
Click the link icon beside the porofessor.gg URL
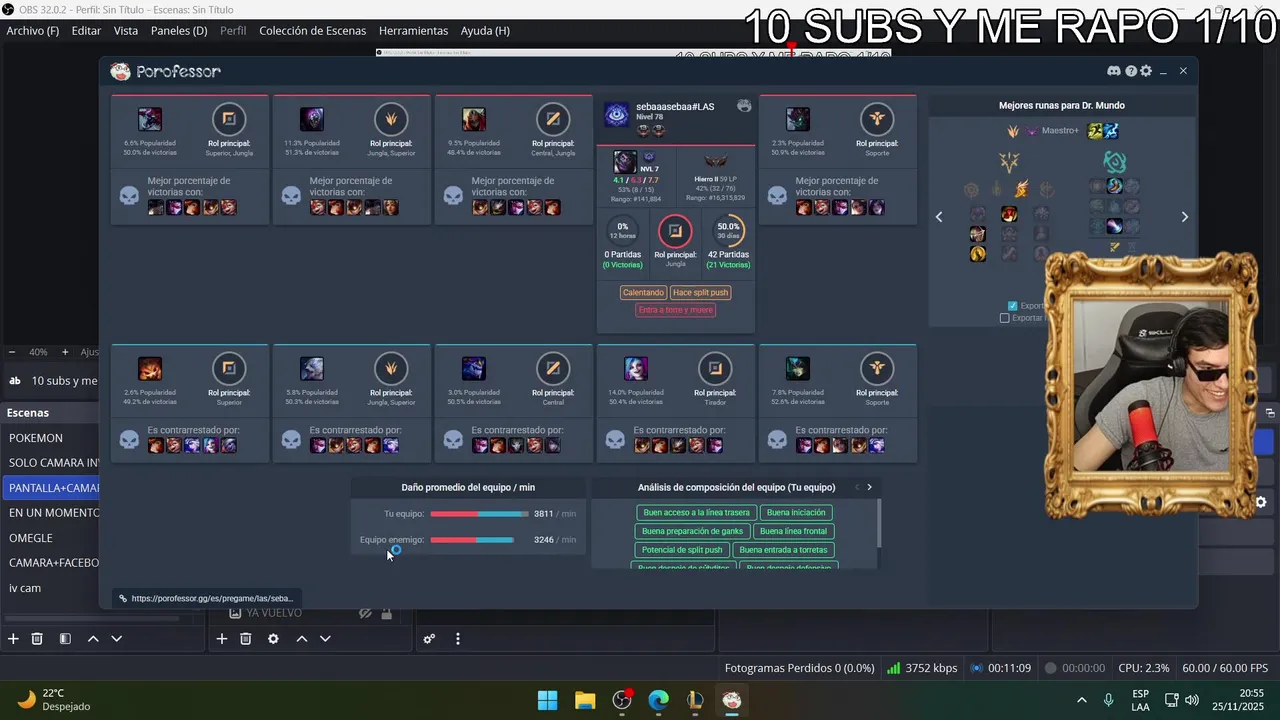[x=123, y=598]
